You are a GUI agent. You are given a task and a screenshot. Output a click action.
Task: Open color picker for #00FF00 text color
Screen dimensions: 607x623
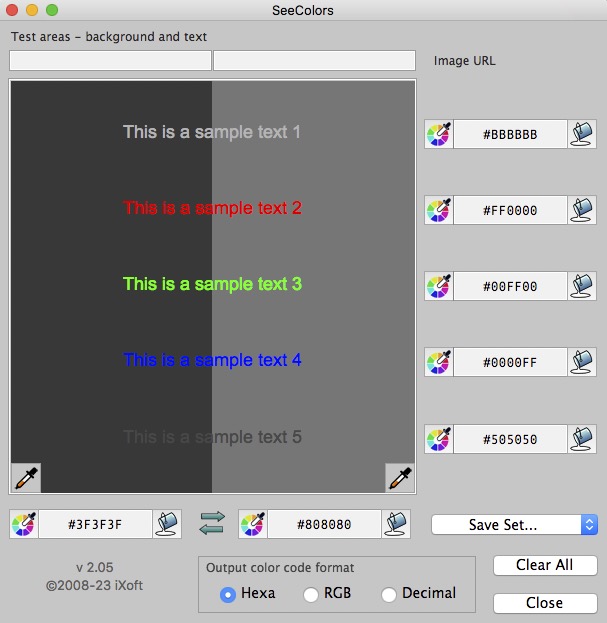[439, 286]
